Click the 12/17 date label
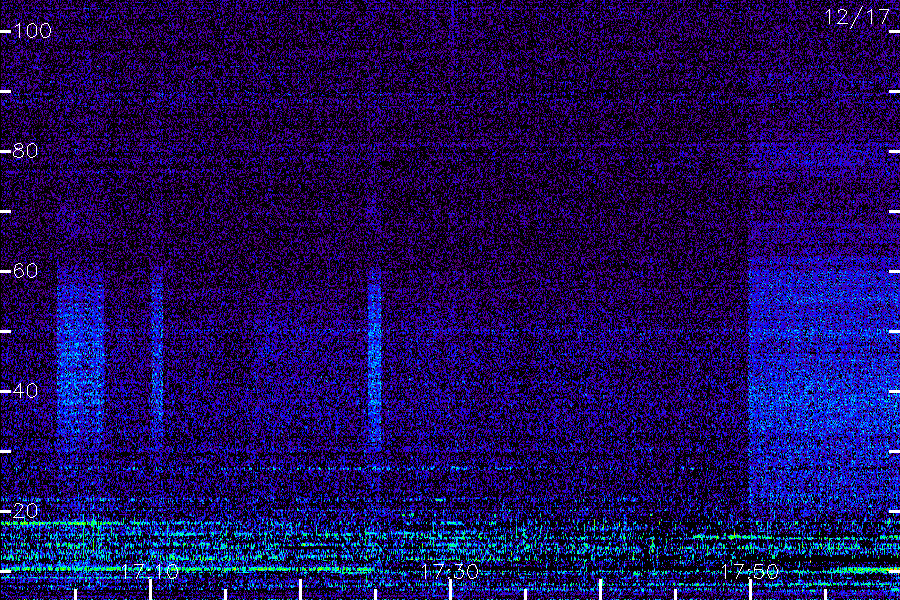The height and width of the screenshot is (600, 900). (x=857, y=17)
